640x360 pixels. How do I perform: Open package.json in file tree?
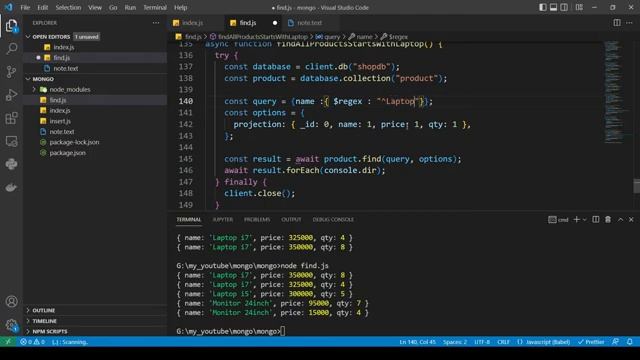tap(67, 153)
